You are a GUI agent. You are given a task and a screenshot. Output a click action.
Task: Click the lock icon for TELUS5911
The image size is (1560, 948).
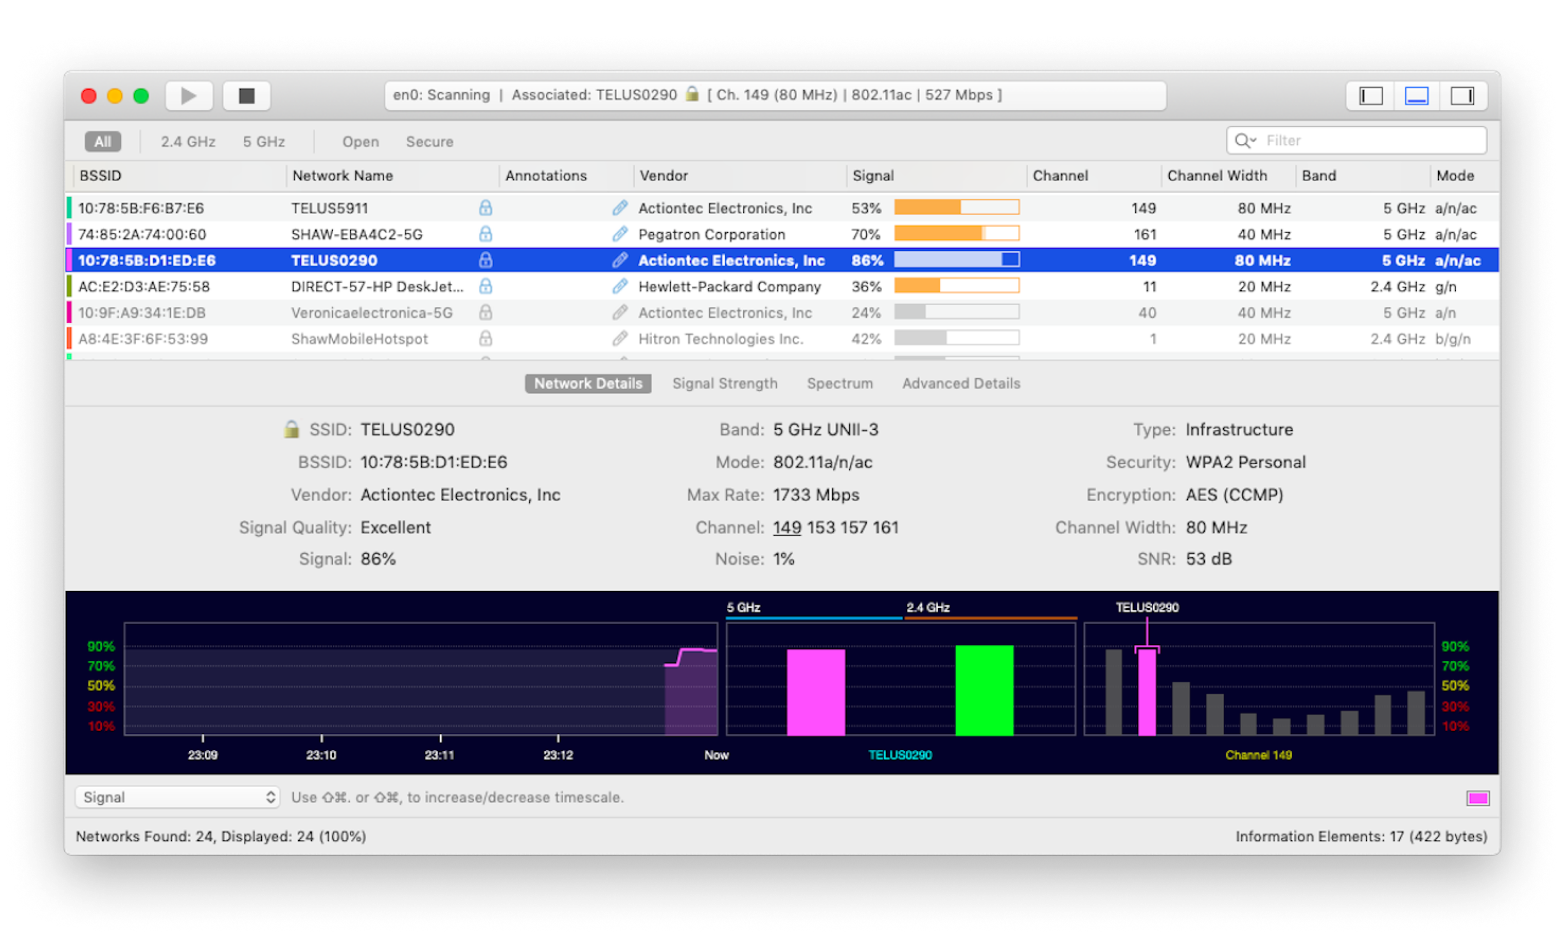[x=485, y=208]
